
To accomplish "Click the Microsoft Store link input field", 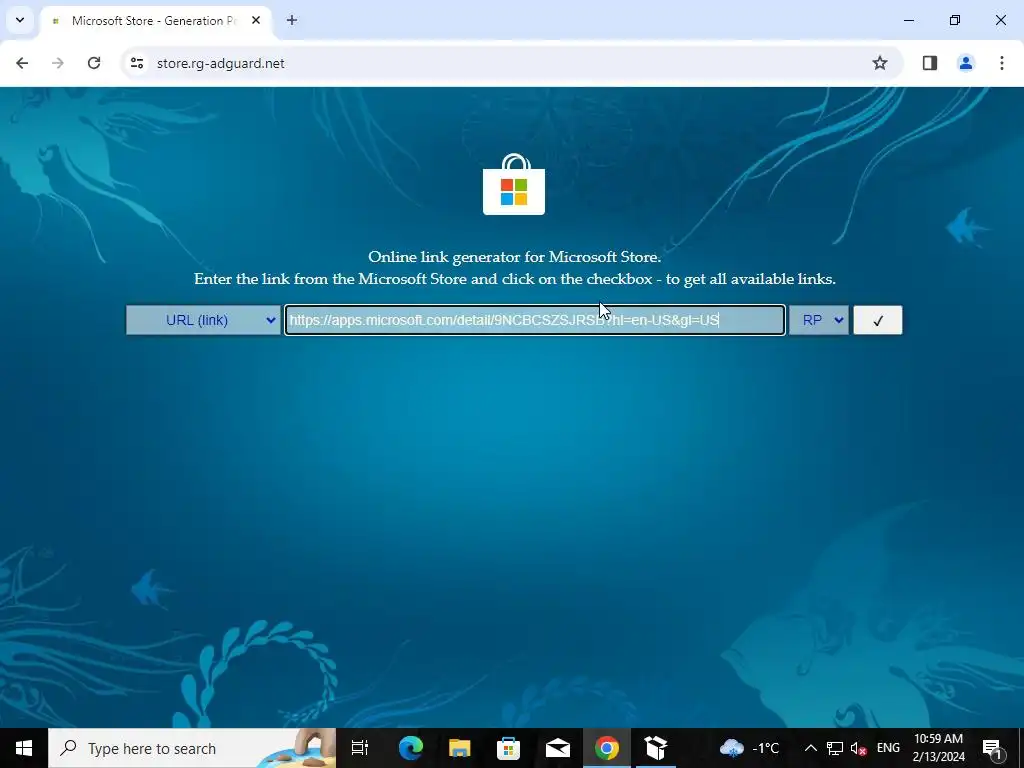I will point(535,320).
